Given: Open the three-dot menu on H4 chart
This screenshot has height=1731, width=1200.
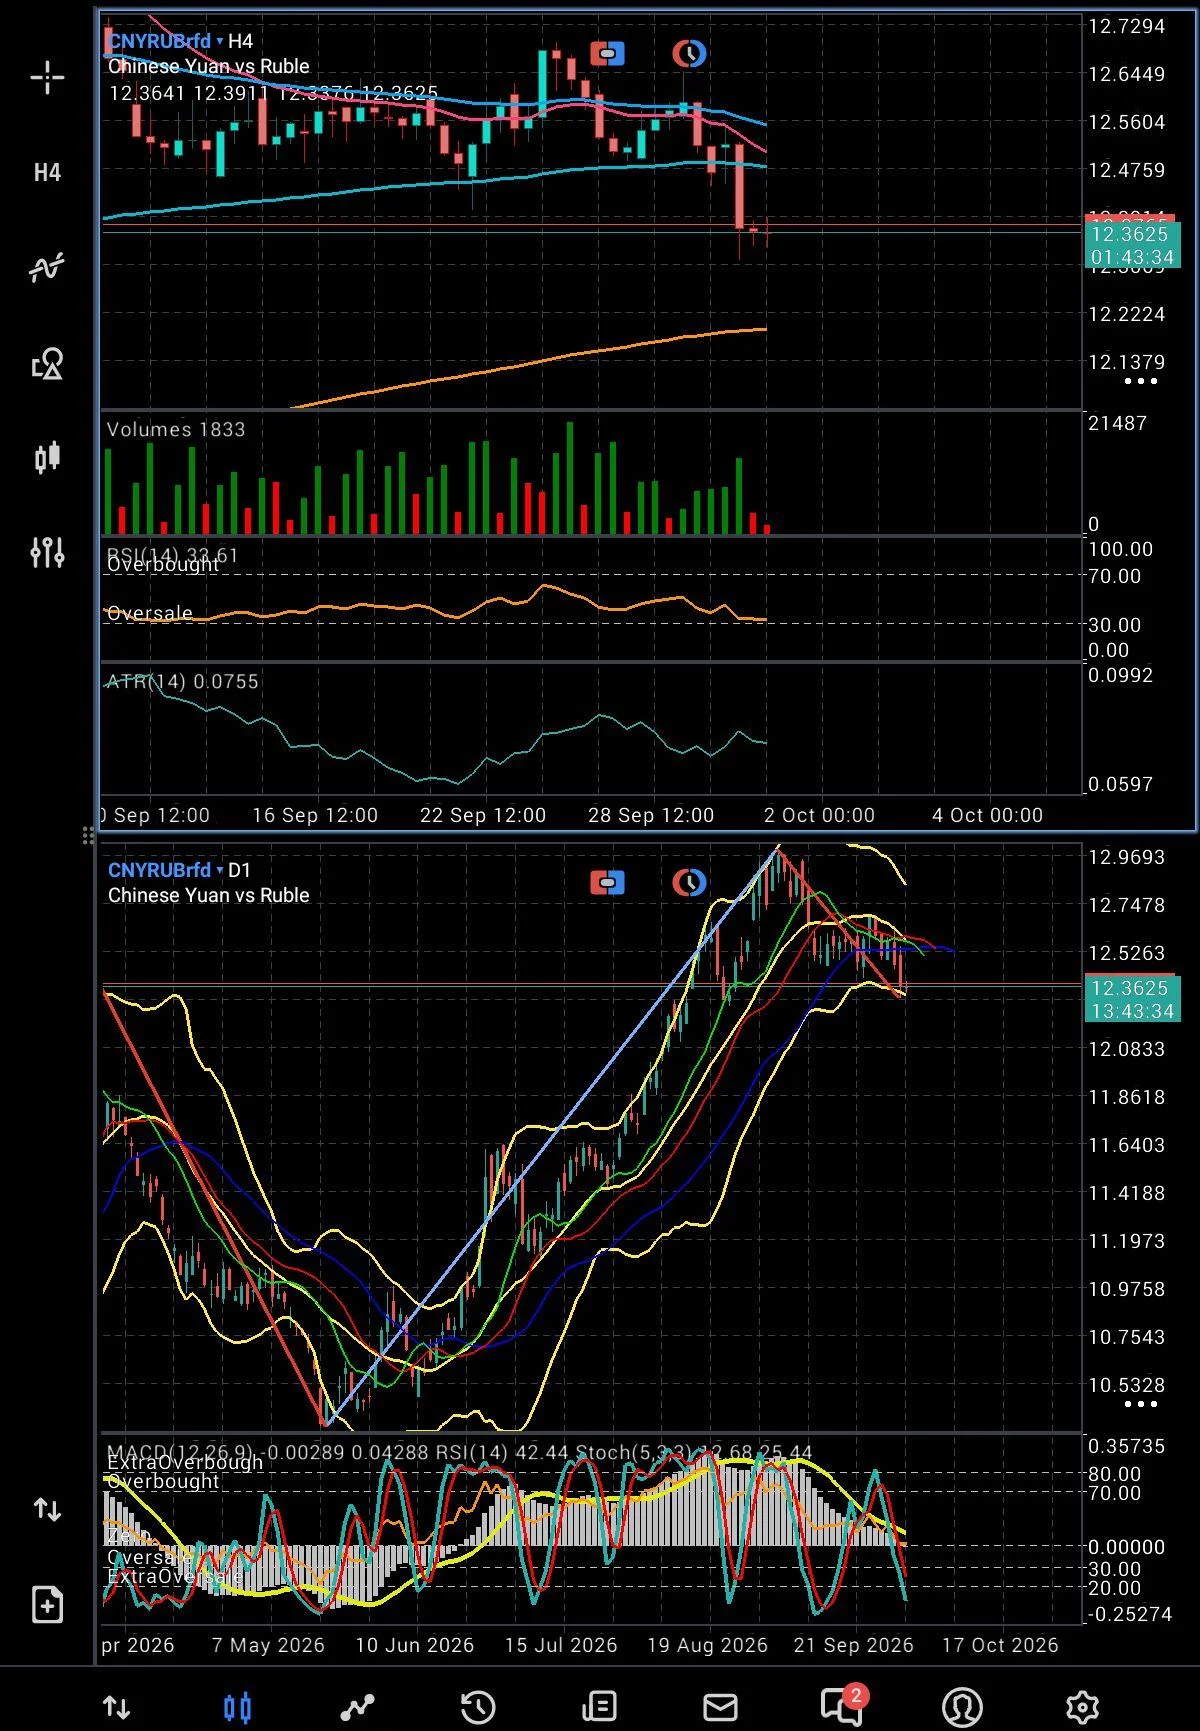Looking at the screenshot, I should 1141,382.
